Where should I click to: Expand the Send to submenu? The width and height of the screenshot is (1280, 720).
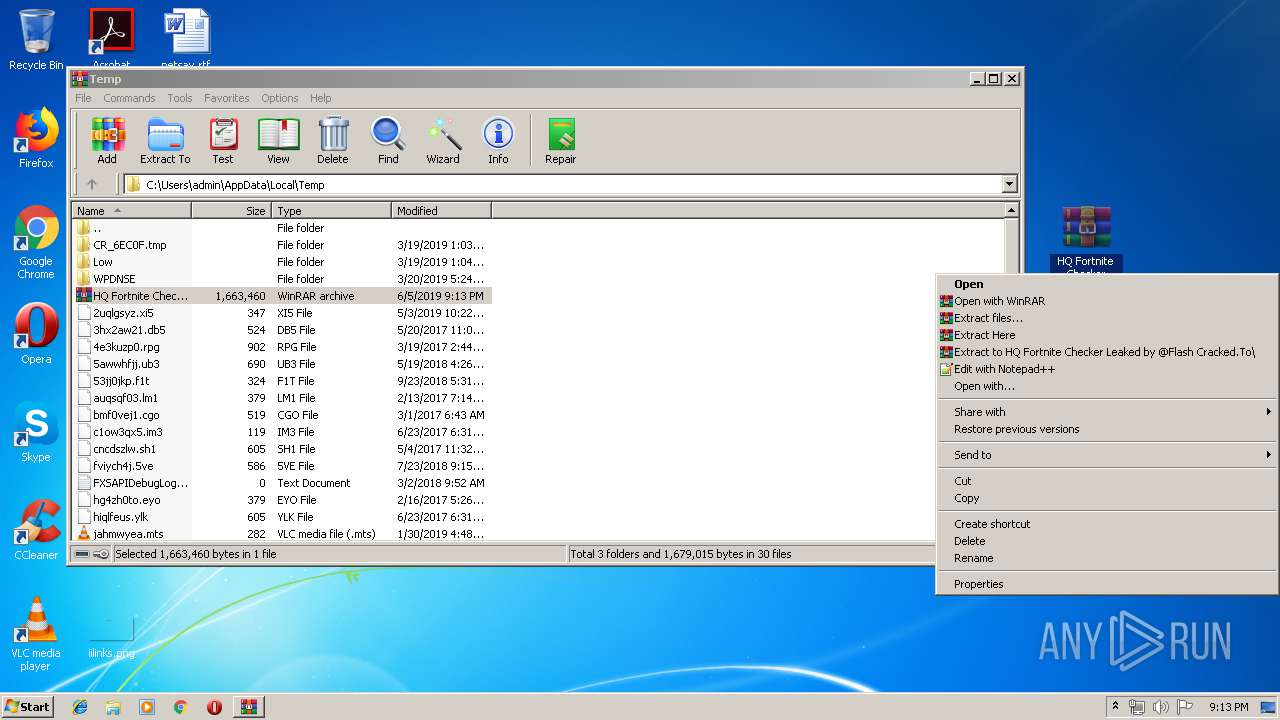pyautogui.click(x=1108, y=455)
